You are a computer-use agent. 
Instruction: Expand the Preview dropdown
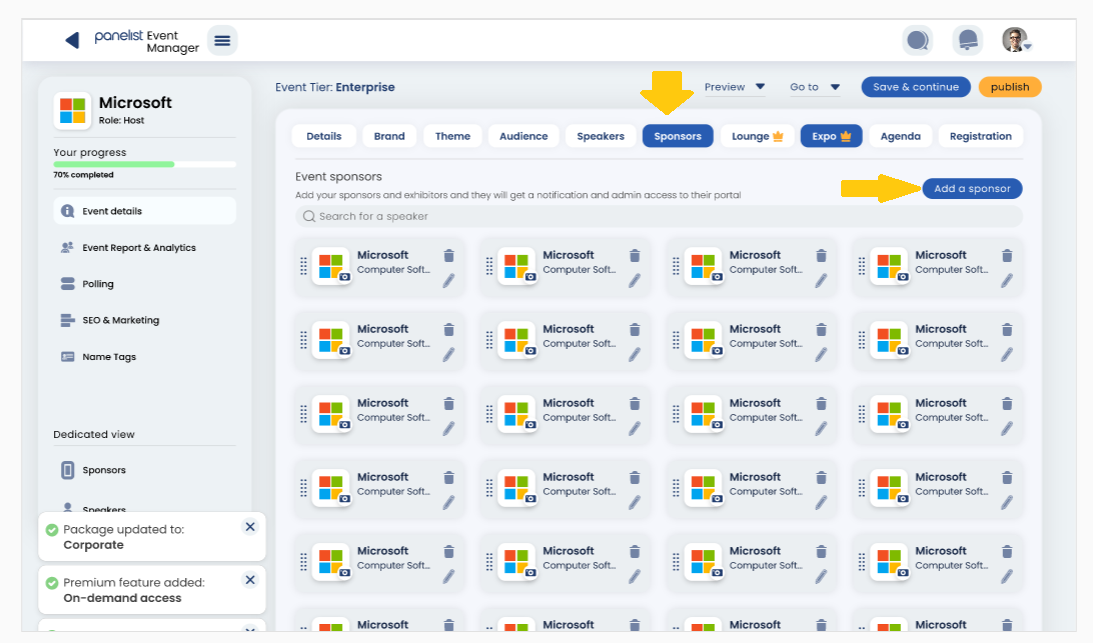[735, 87]
